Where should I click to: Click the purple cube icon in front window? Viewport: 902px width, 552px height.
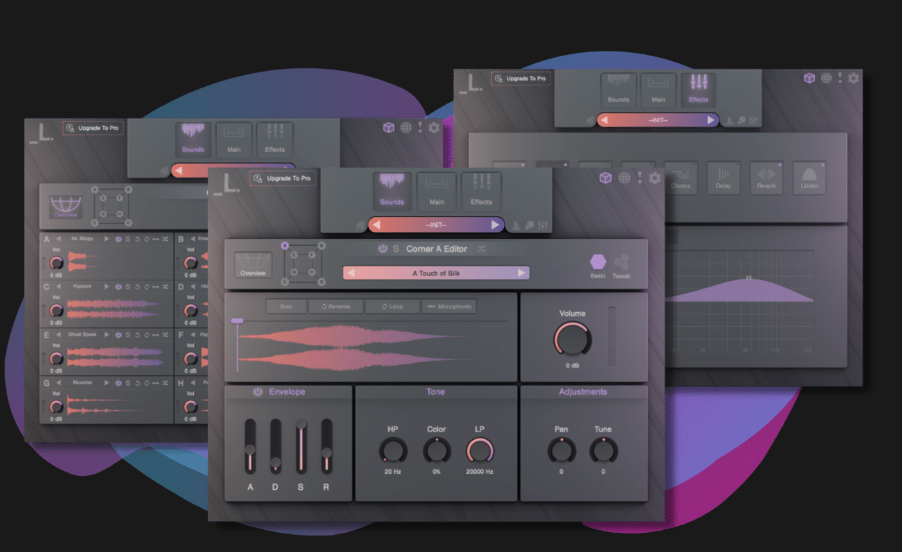[x=605, y=178]
